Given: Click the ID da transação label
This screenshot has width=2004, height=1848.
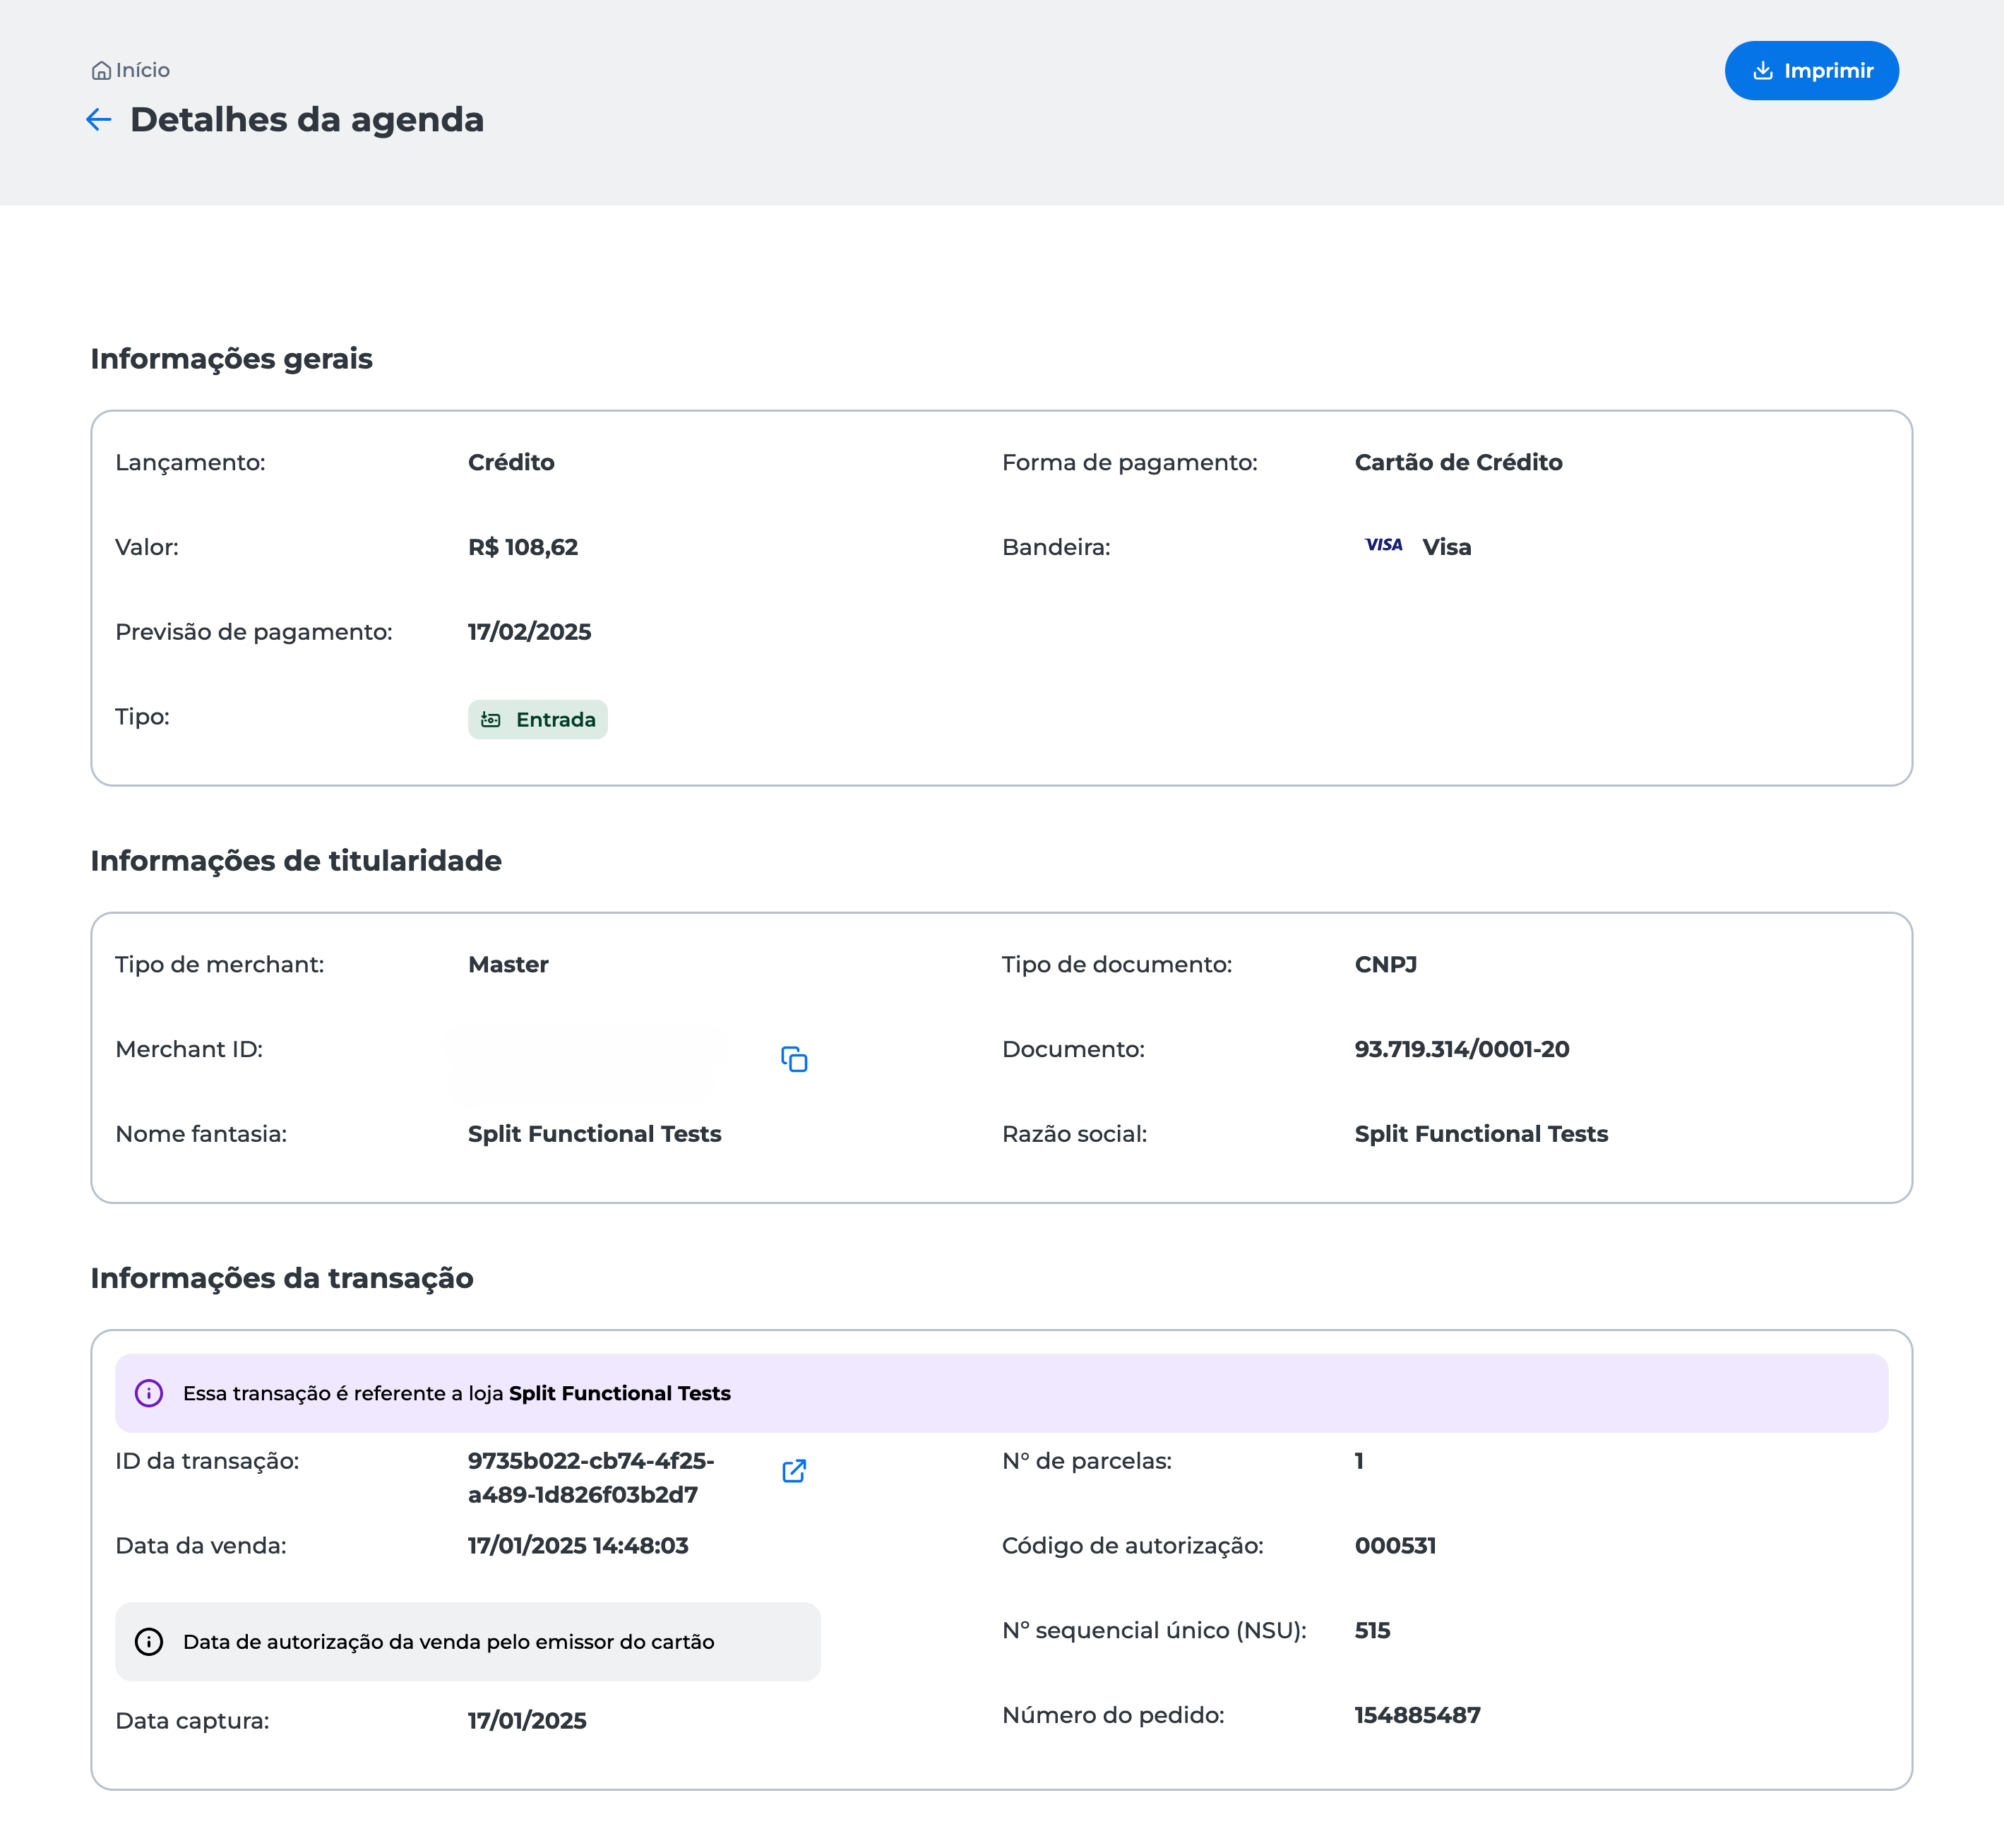Looking at the screenshot, I should click(x=207, y=1461).
